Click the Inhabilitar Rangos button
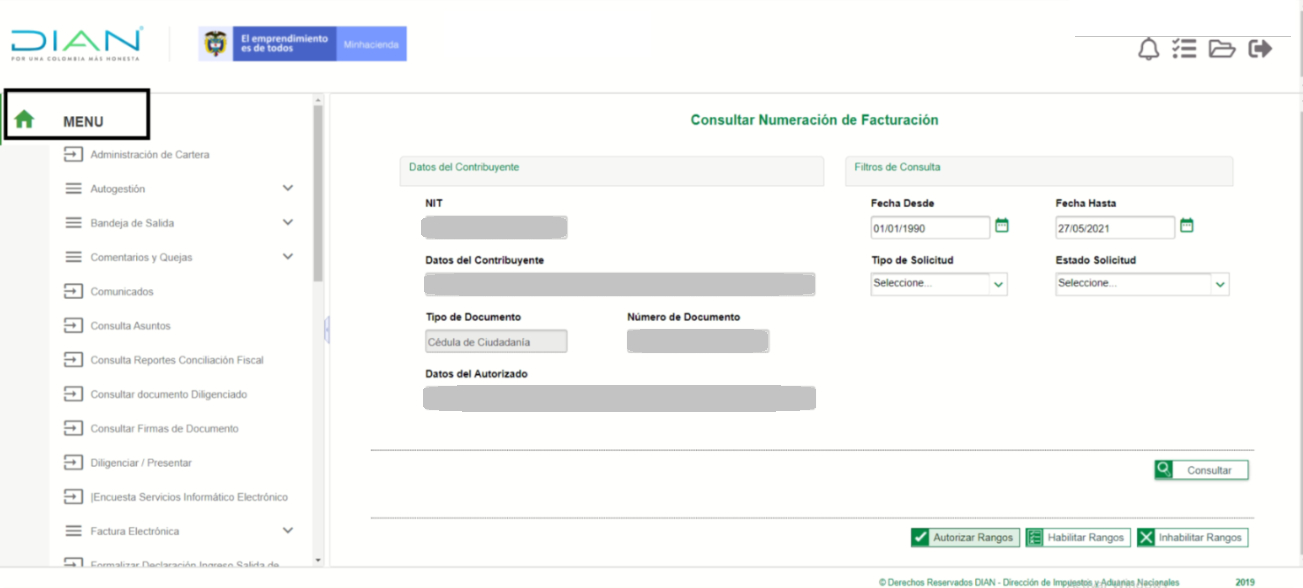 [1192, 538]
